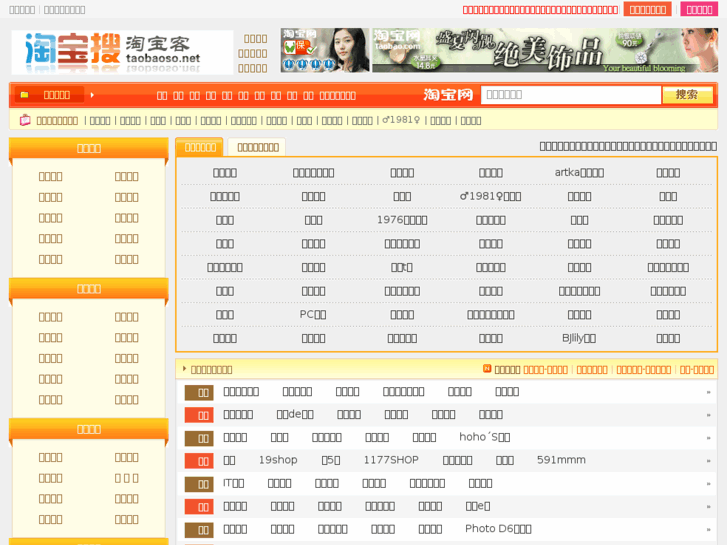
Task: Open the 绝美饰品 jewelry banner ad
Action: pos(545,50)
